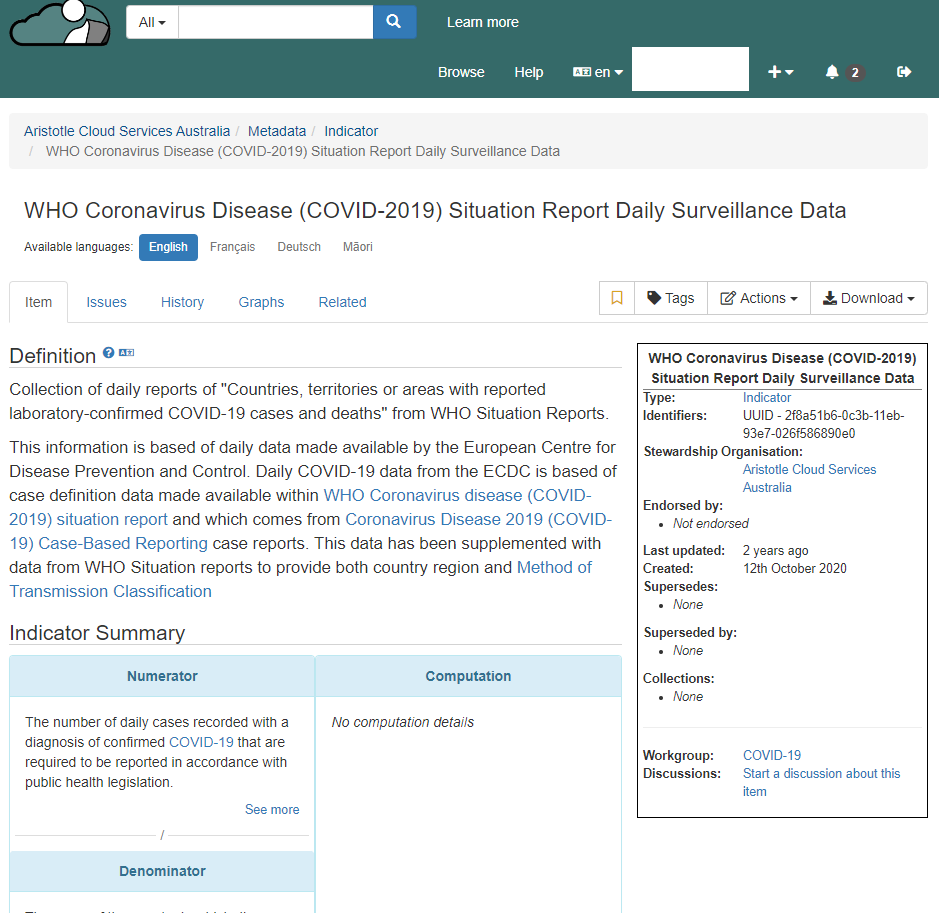Open the plus create menu
Screen dimensions: 944x913
(780, 72)
